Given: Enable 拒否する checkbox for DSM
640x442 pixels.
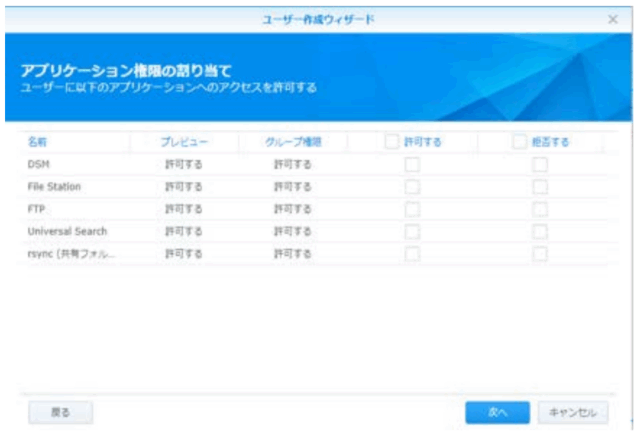Looking at the screenshot, I should pos(540,164).
